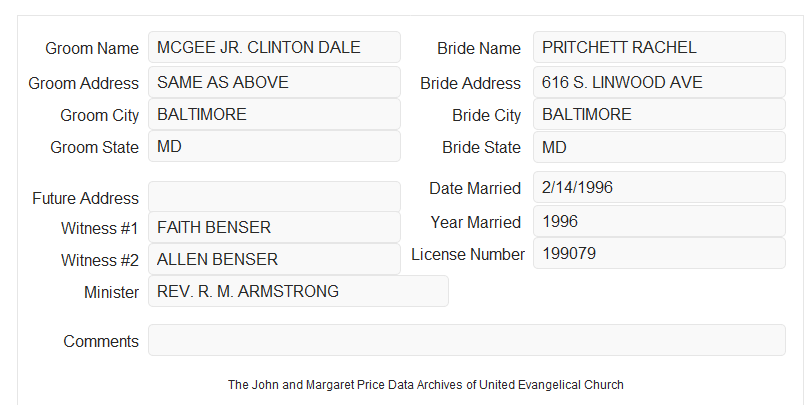Screen dimensions: 805x405
Task: Click the empty Future Address field
Action: pyautogui.click(x=274, y=197)
